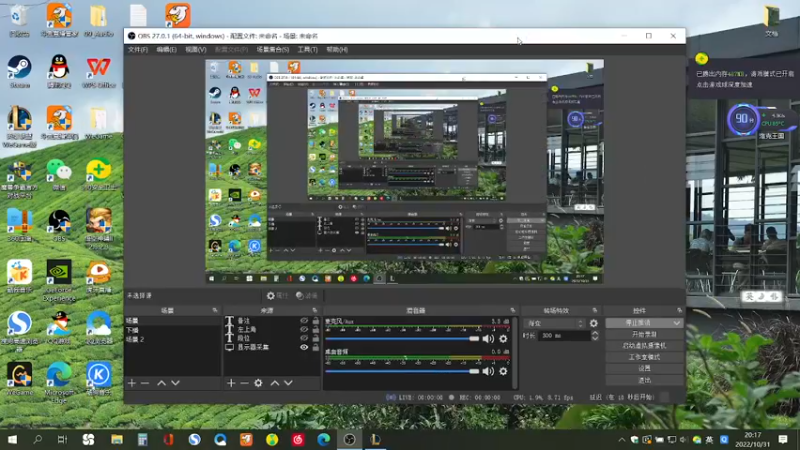800x450 pixels.
Task: Open the WPS Office desktop shortcut
Action: point(98,71)
